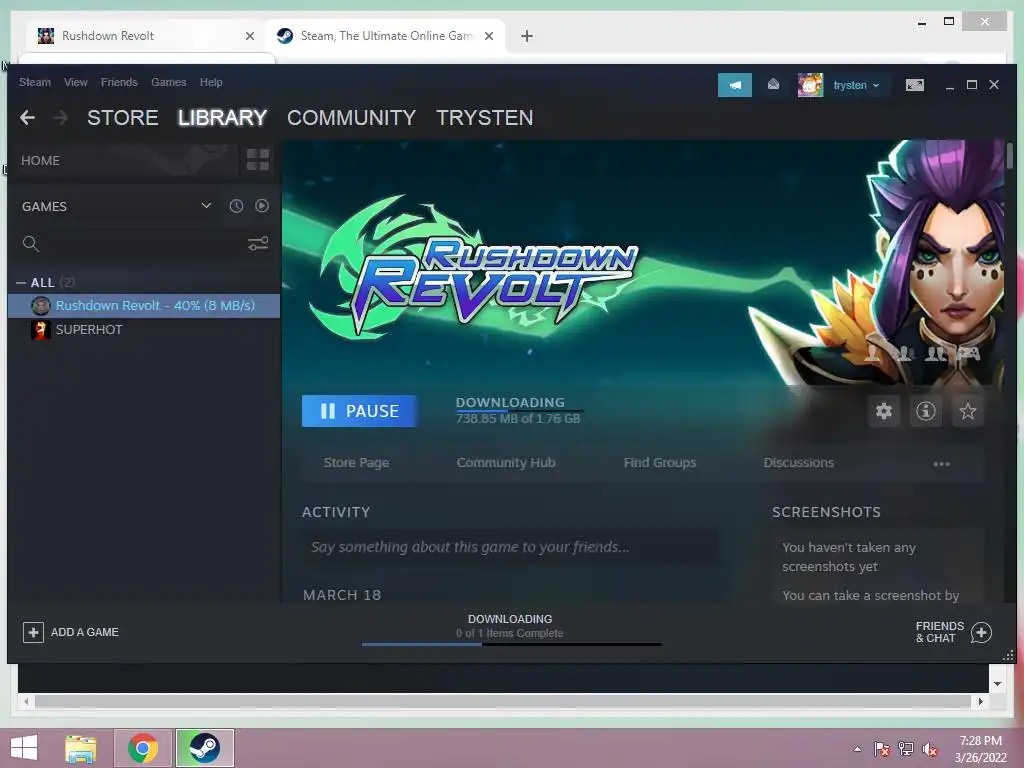Viewport: 1024px width, 768px height.
Task: Click the DOWNLOADING status near Pause
Action: point(510,402)
